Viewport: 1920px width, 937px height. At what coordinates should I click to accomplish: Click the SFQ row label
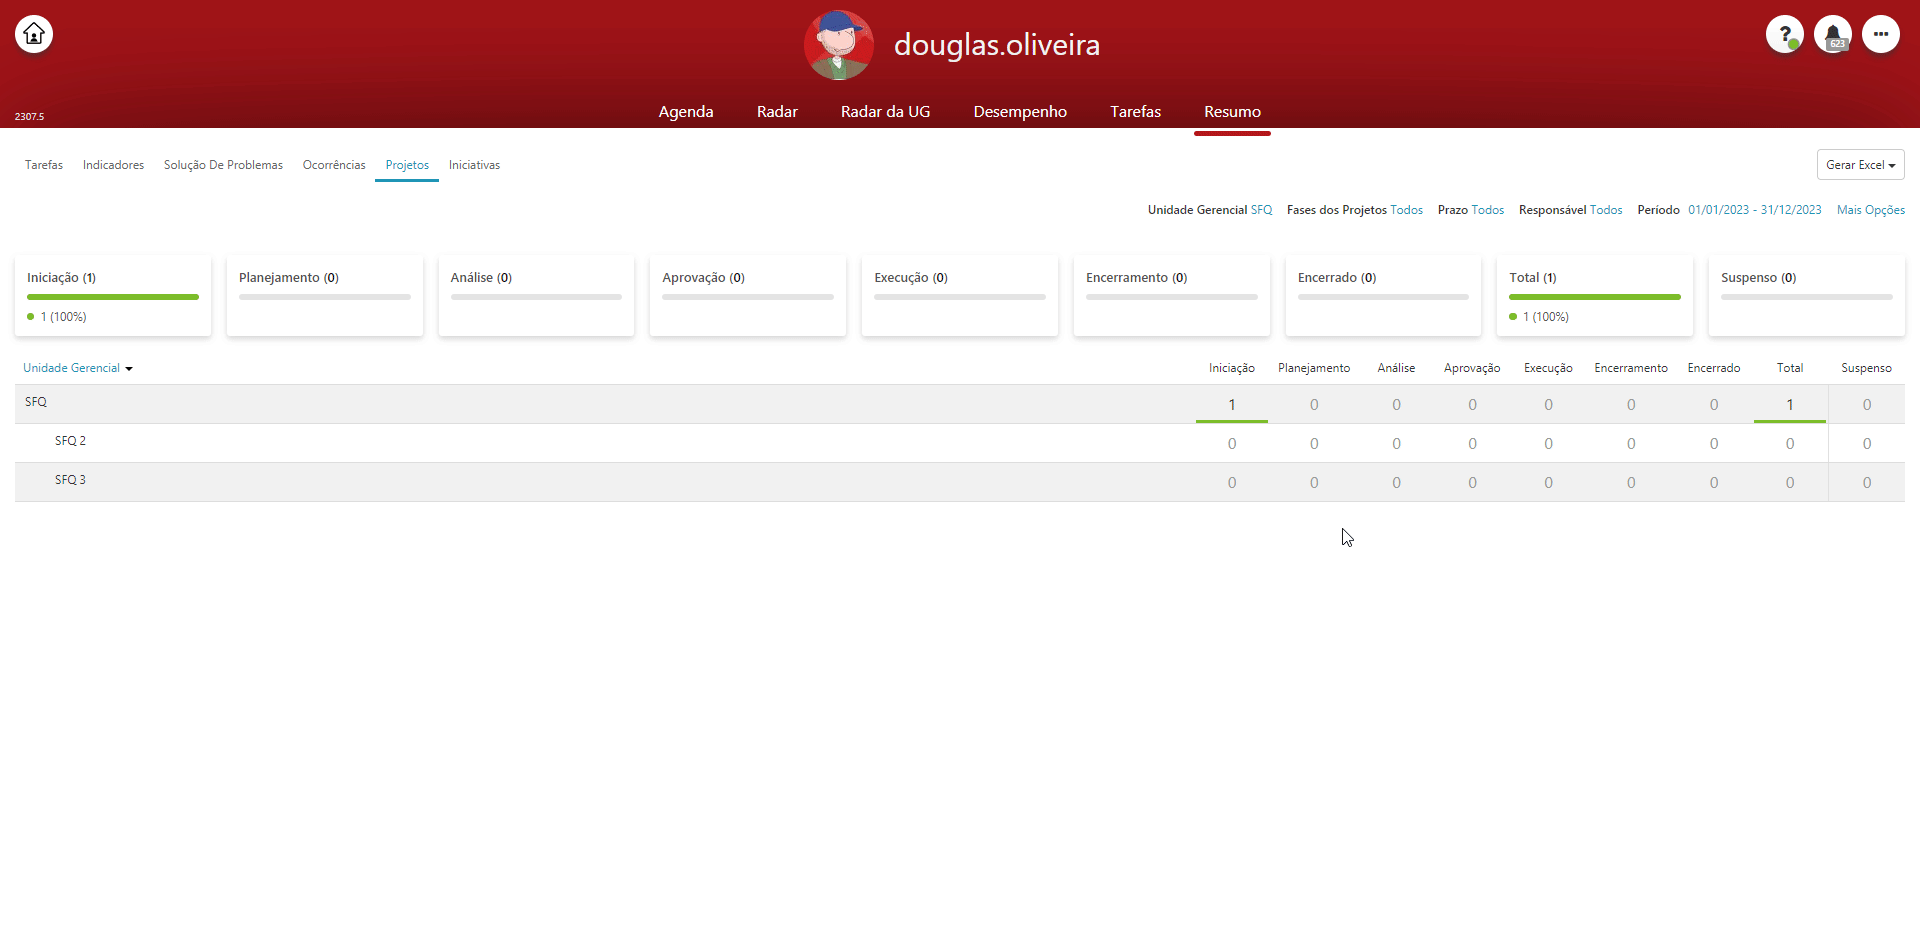coord(36,402)
